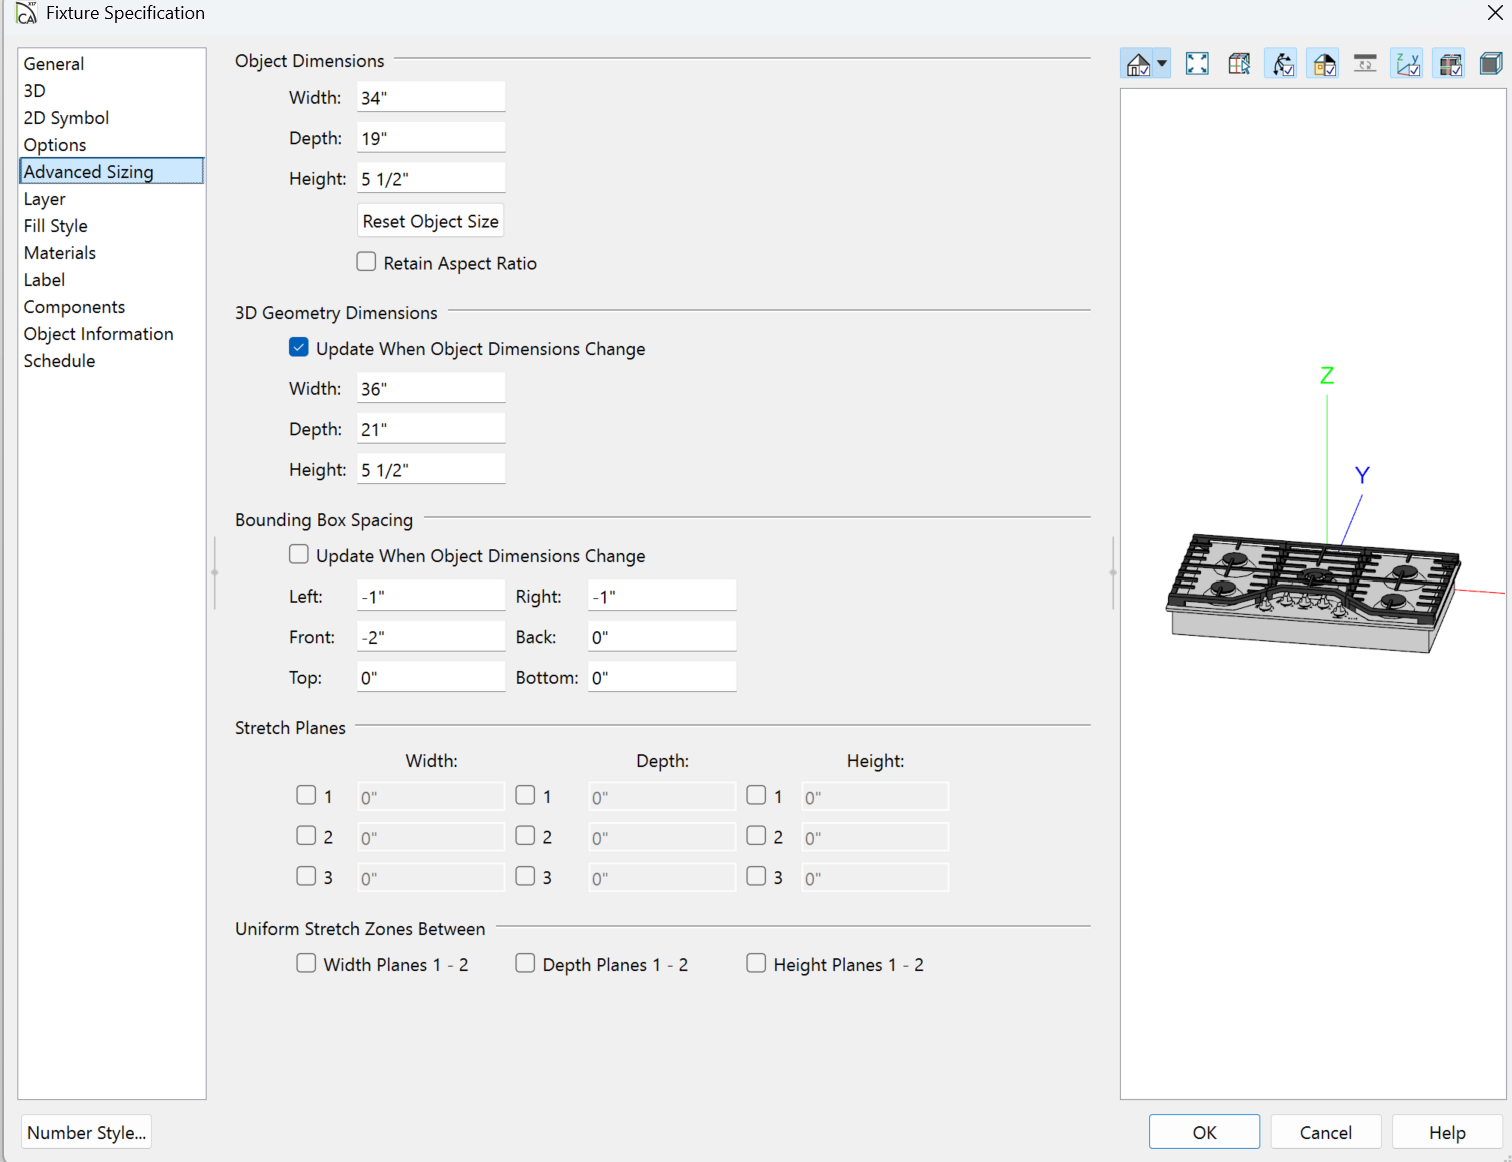Enable Width stretch plane 1 checkbox

coord(306,795)
